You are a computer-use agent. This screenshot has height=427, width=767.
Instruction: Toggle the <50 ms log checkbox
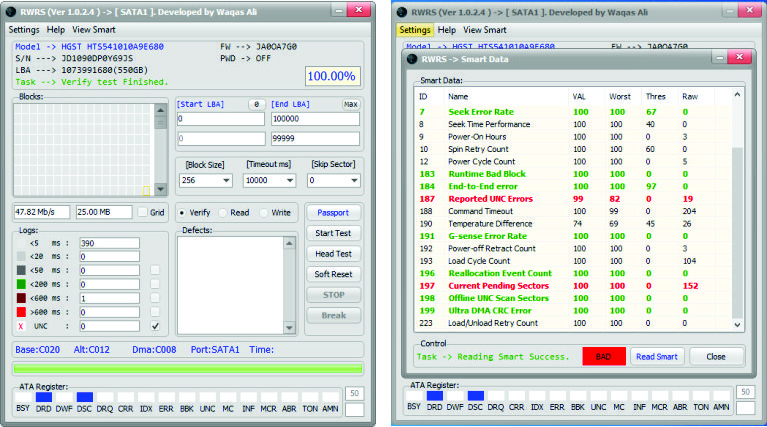(155, 270)
